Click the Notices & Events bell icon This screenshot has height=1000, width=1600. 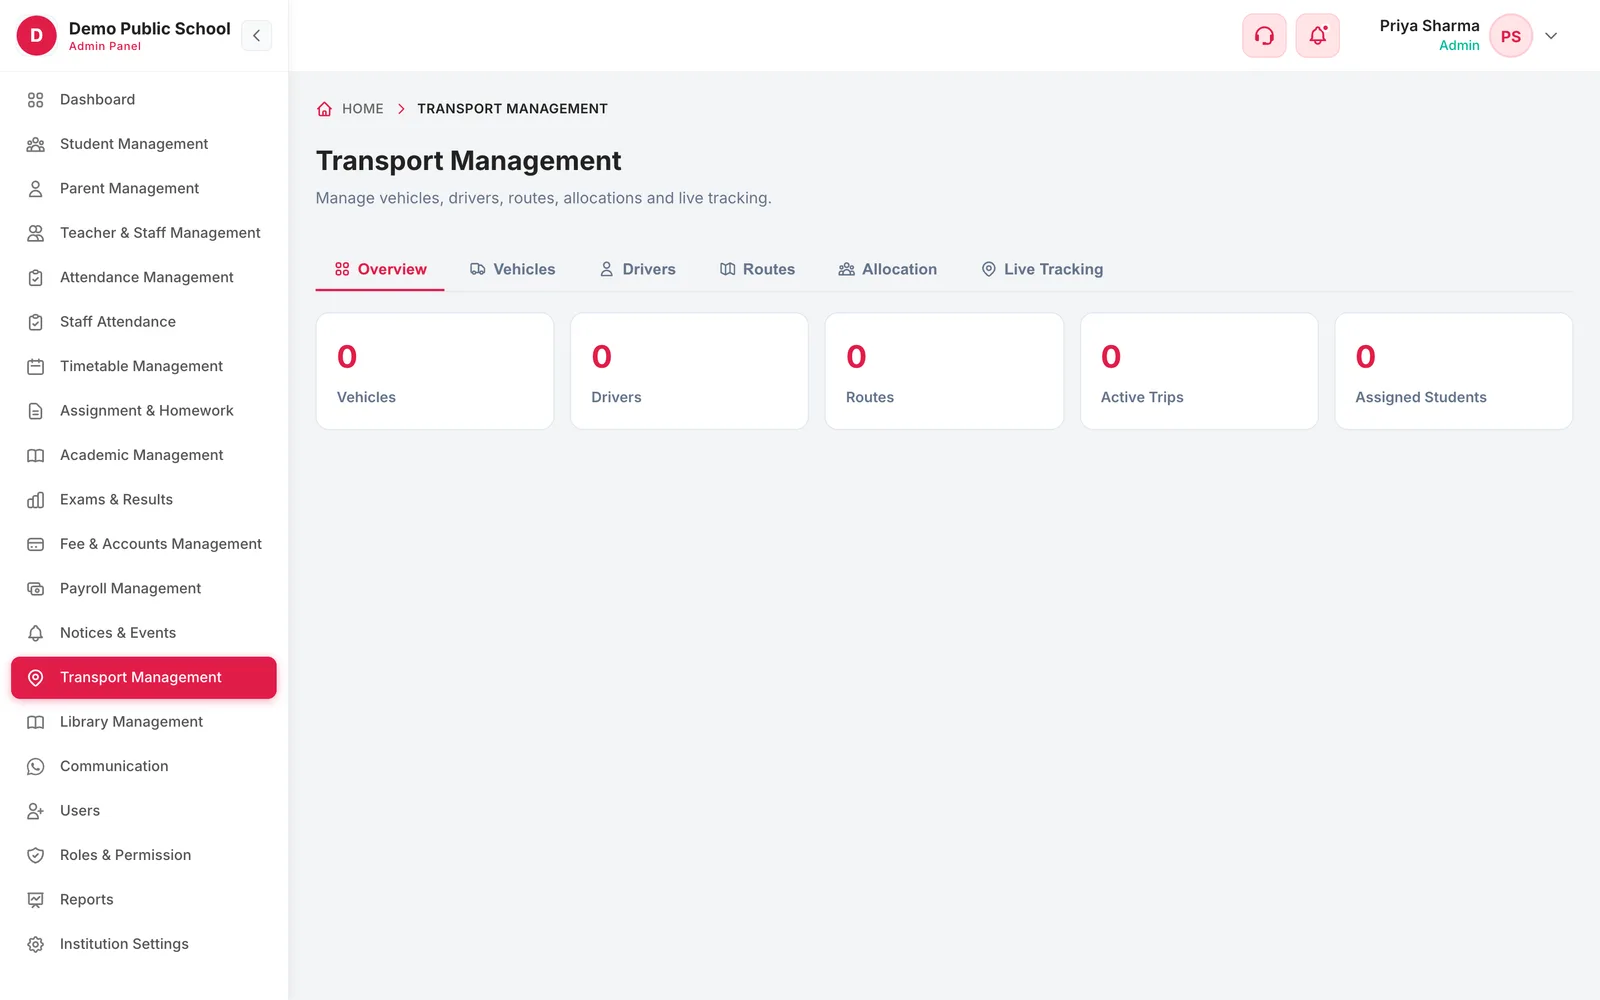tap(35, 633)
